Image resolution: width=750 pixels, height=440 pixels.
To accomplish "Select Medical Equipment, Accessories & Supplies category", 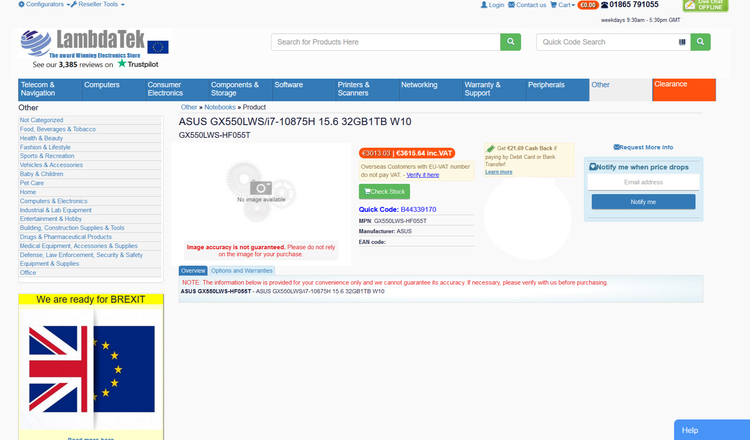I will click(78, 246).
